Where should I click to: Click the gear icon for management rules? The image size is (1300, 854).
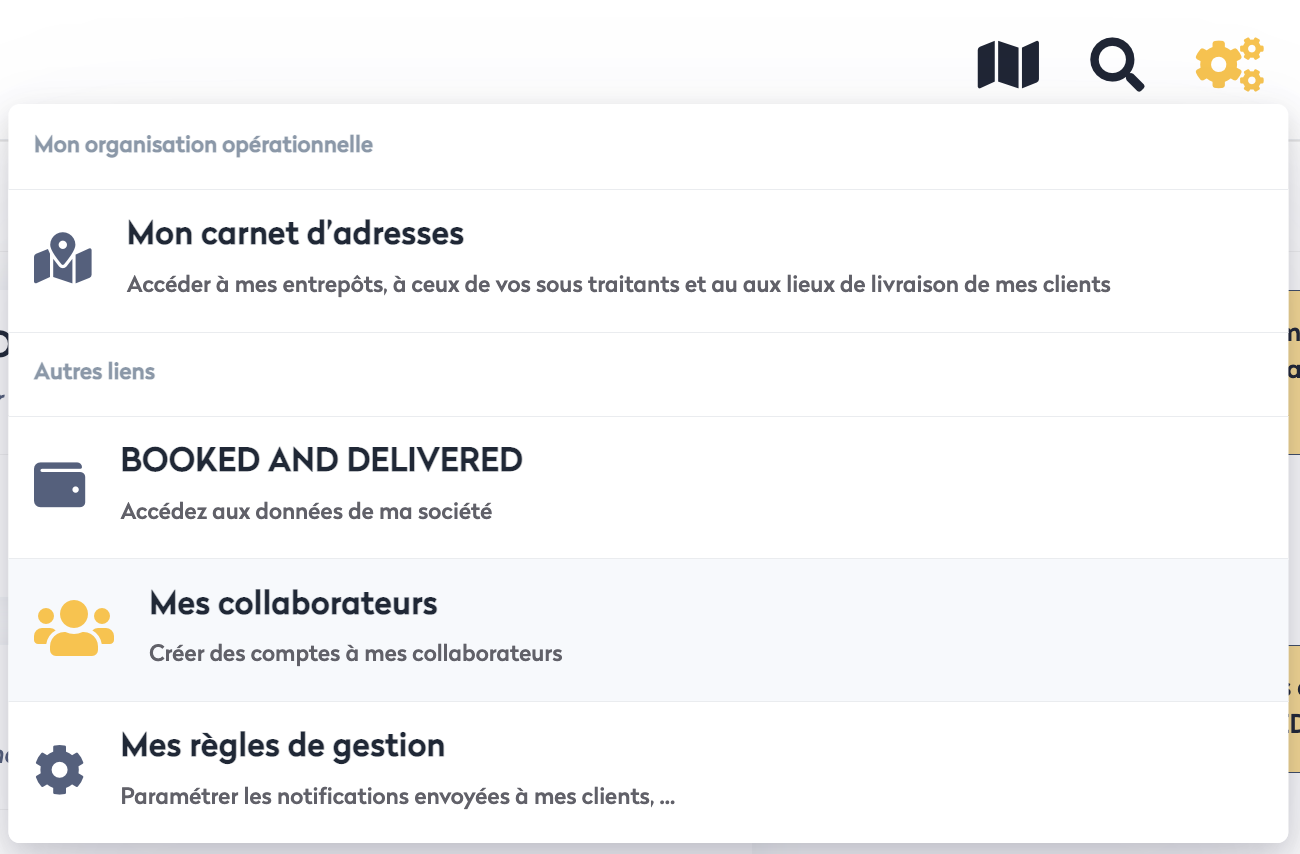60,770
